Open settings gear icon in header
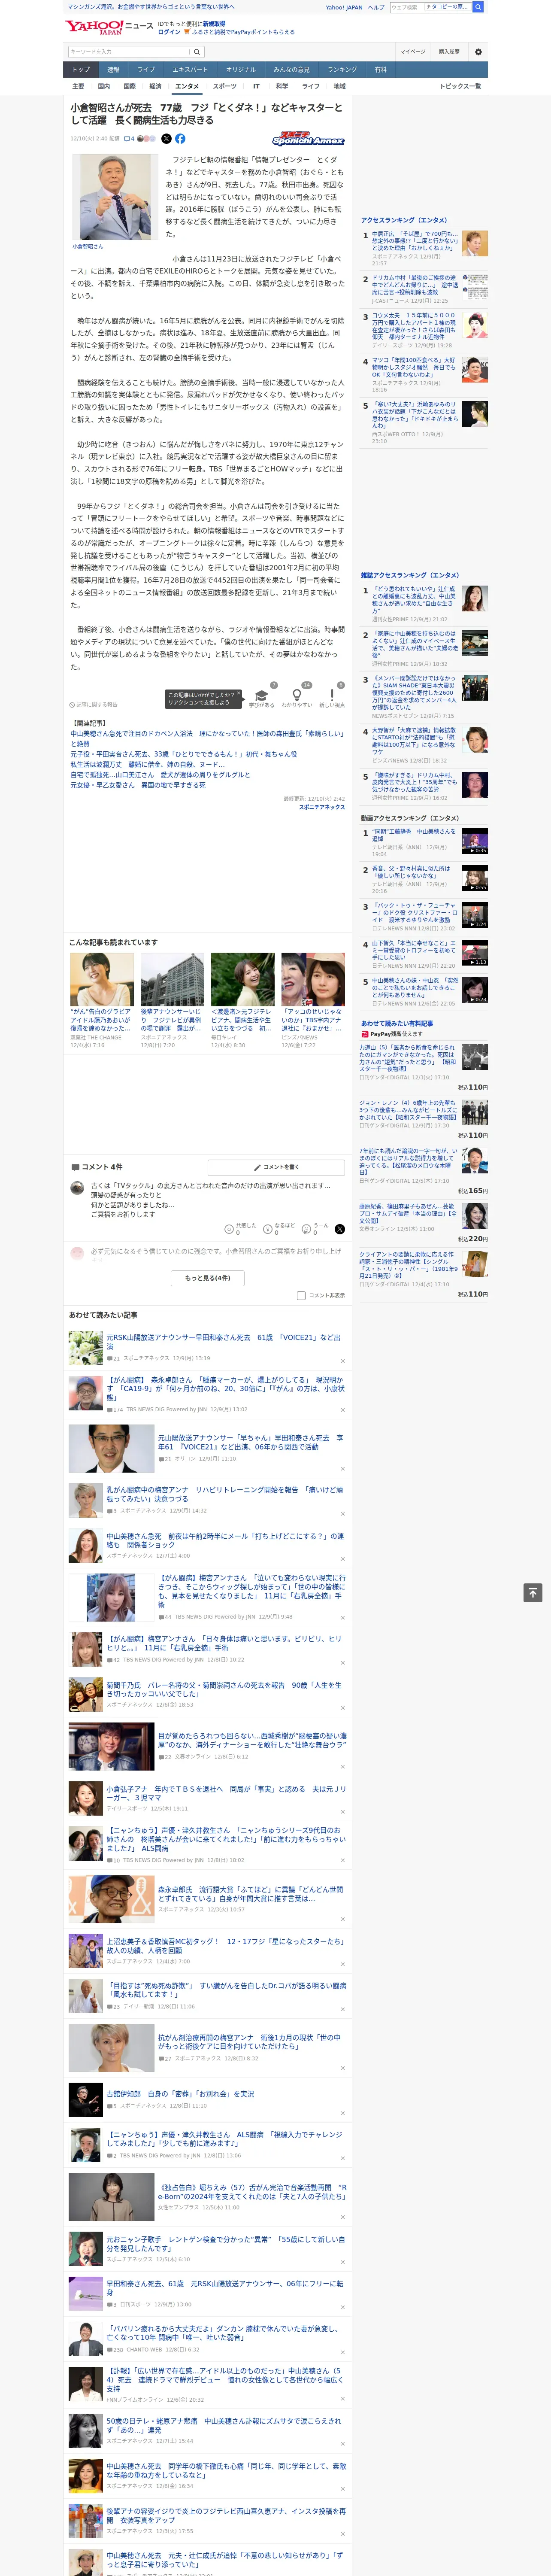551x2576 pixels. pos(478,52)
